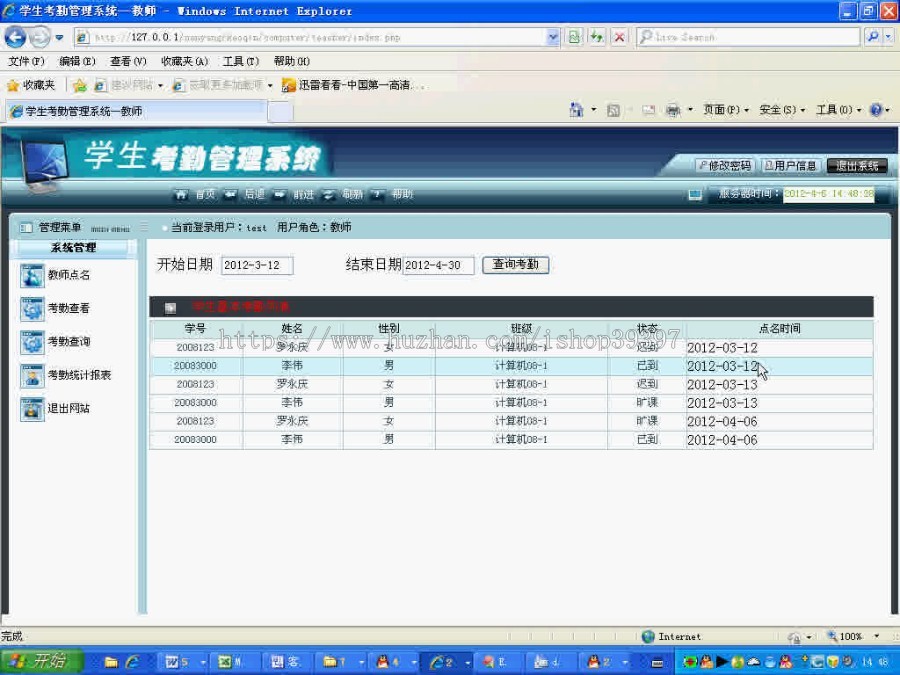Open the new blank tab button
Image resolution: width=900 pixels, height=675 pixels.
[281, 112]
